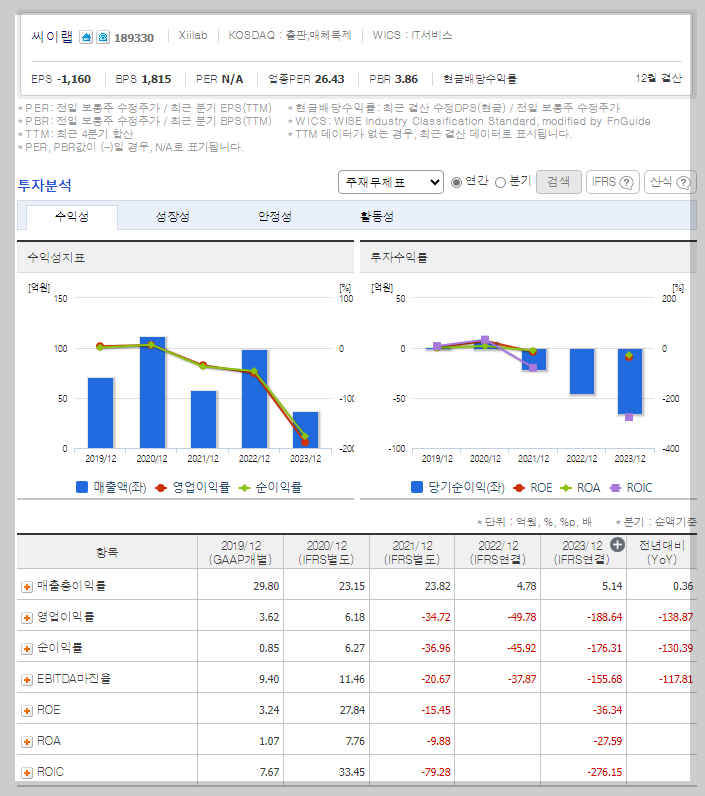Expand the ROE row

tap(27, 711)
